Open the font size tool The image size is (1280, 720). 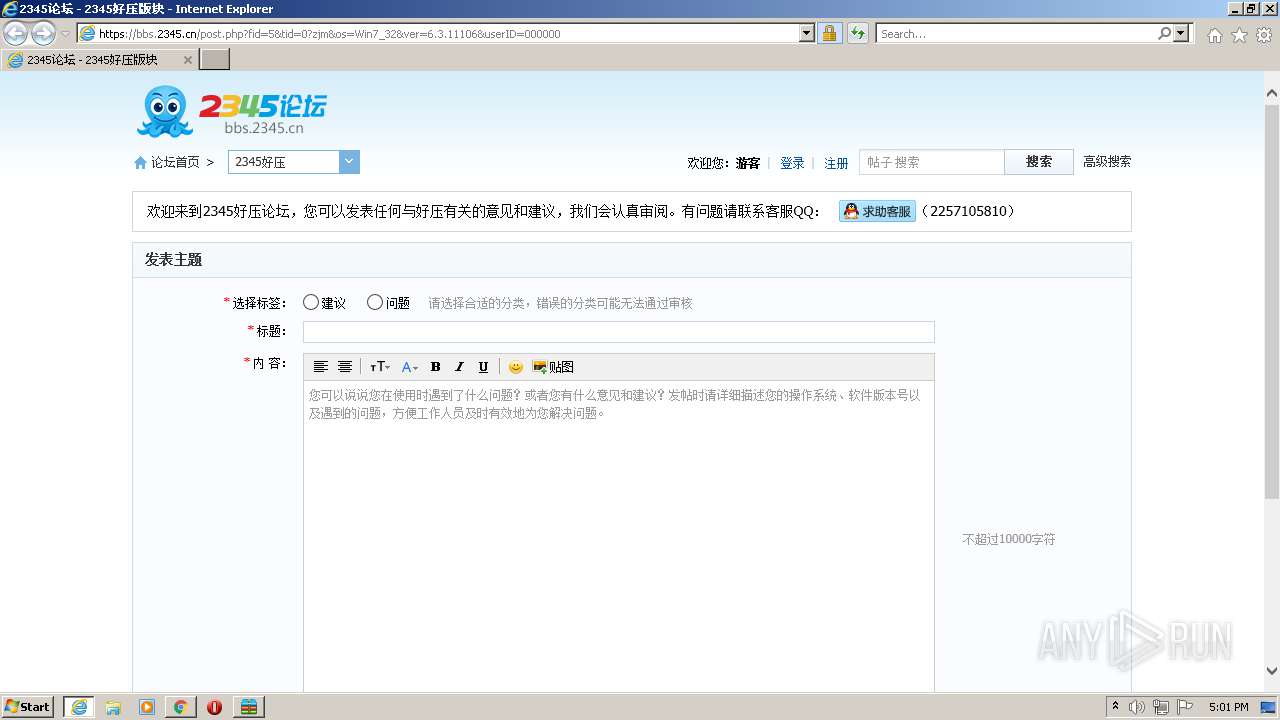click(x=380, y=367)
